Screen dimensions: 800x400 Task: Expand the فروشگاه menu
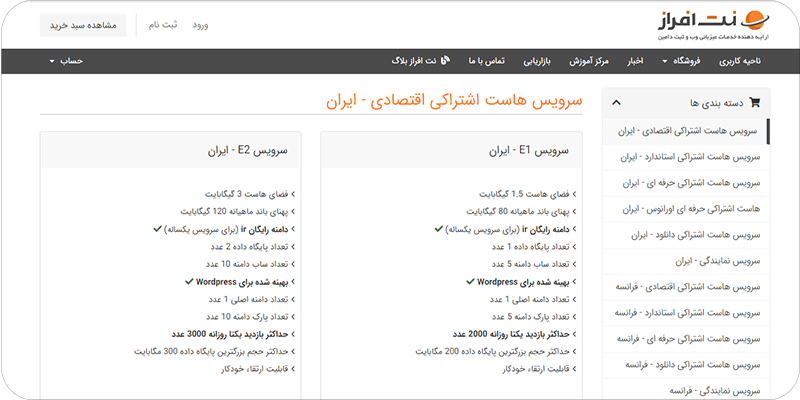tap(682, 61)
